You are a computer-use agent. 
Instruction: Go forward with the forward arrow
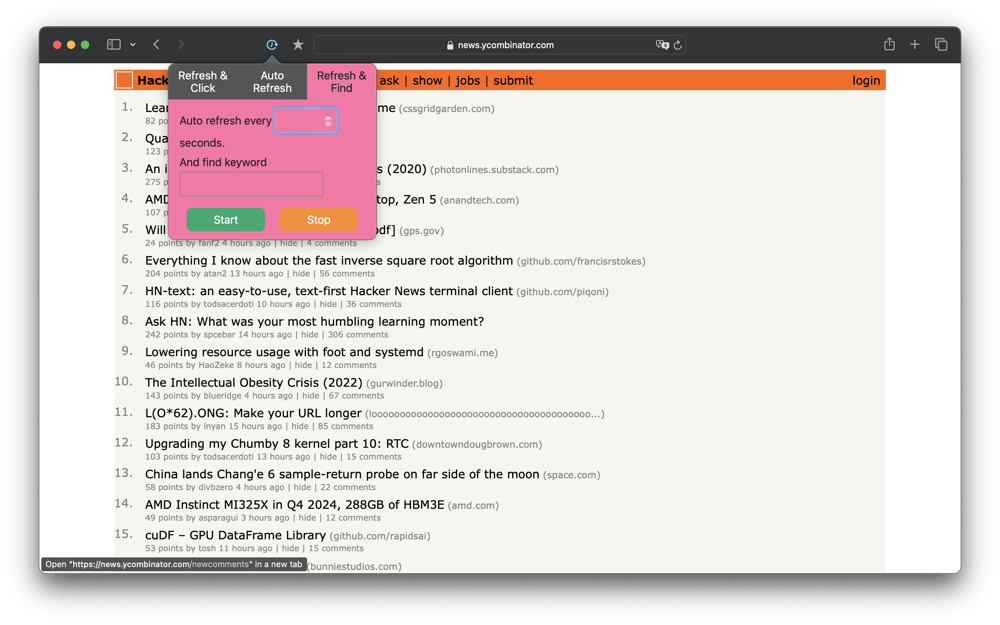tap(181, 45)
